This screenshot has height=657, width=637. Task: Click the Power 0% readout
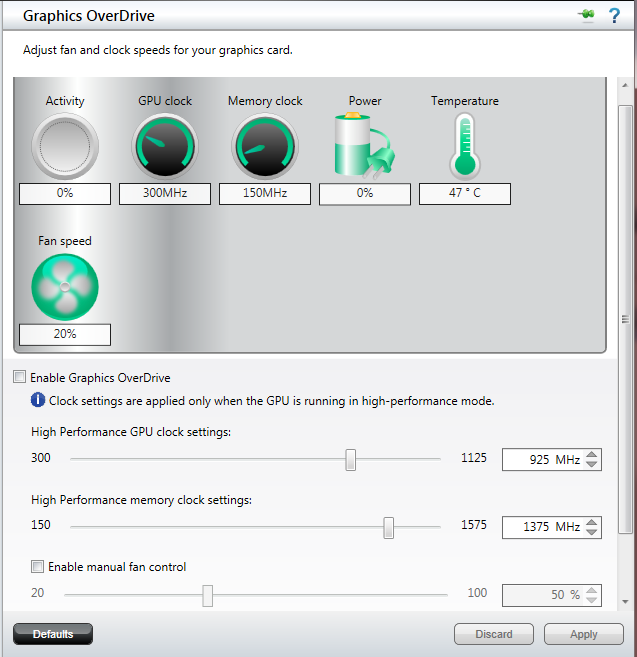[x=365, y=194]
